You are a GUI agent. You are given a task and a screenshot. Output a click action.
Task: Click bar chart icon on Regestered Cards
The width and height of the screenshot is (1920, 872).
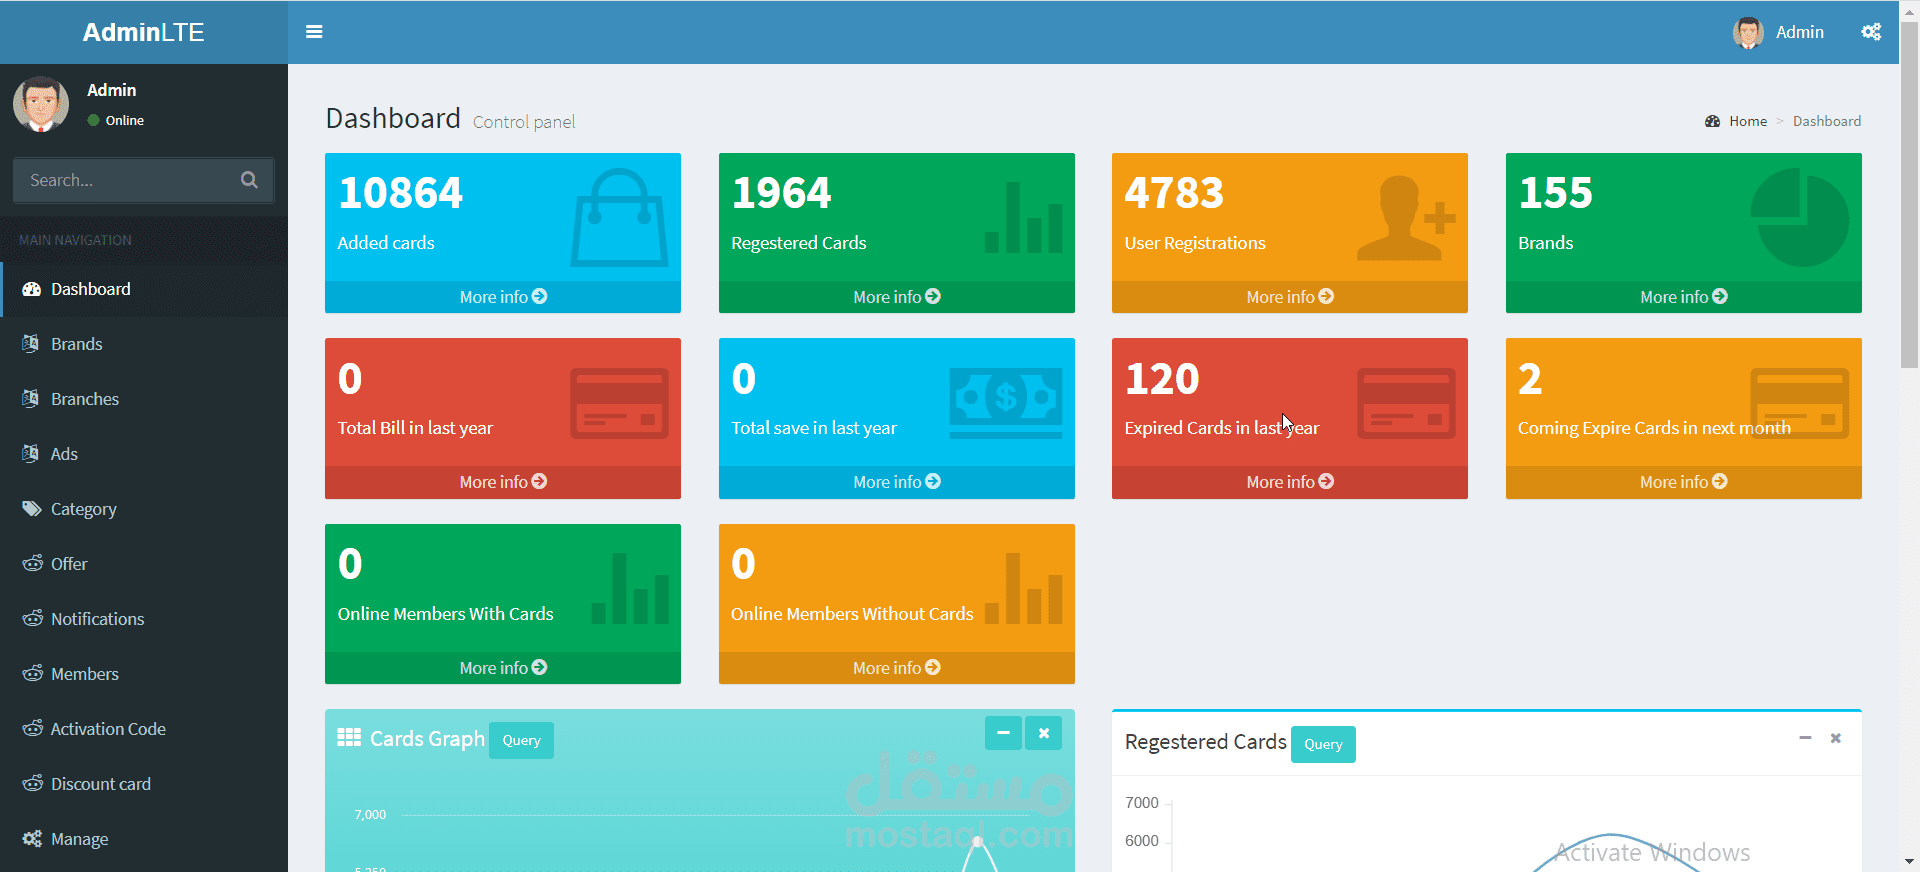click(x=1024, y=217)
